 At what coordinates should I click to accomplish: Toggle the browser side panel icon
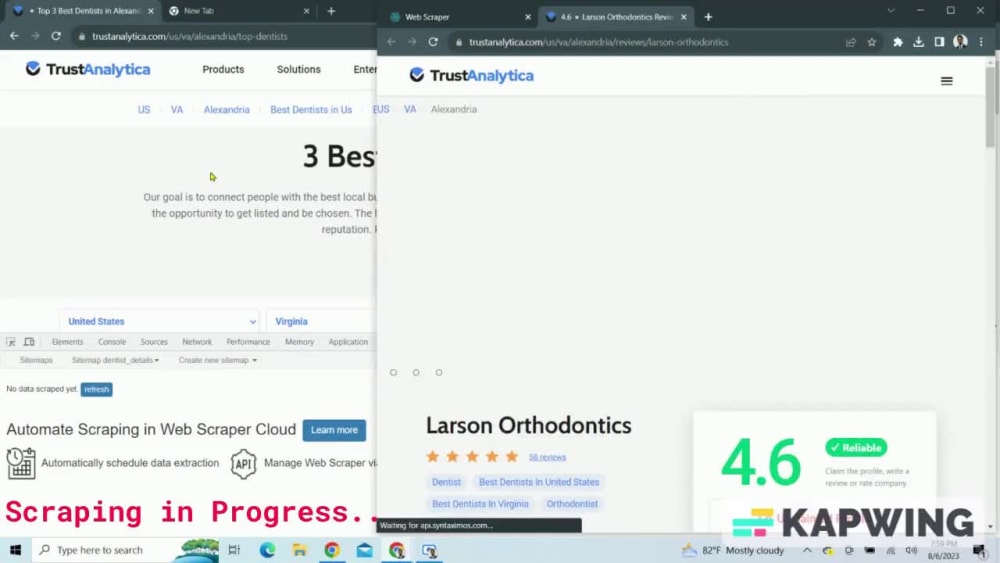tap(939, 42)
